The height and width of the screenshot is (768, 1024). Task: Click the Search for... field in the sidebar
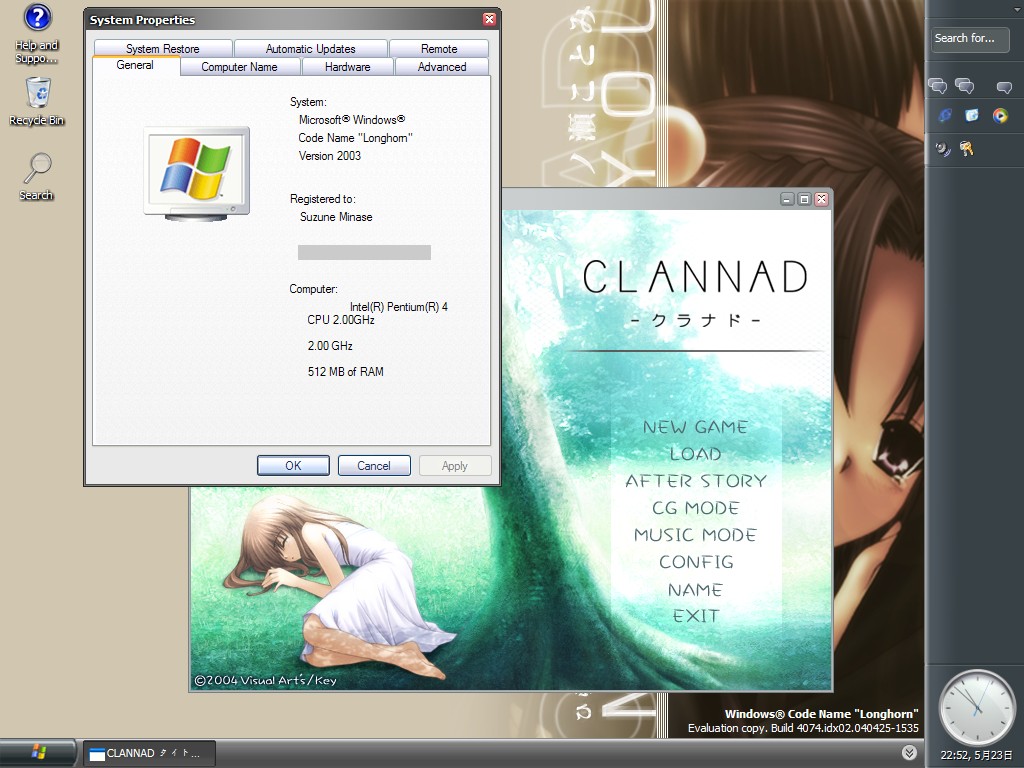tap(968, 39)
